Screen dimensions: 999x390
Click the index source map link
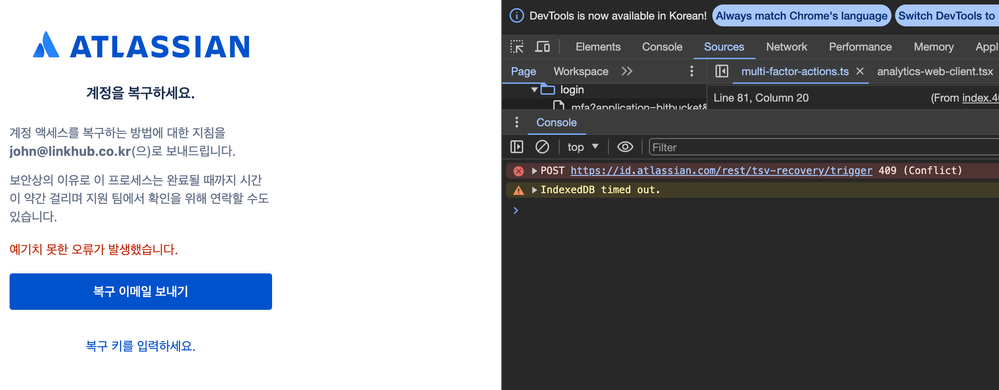pyautogui.click(x=981, y=98)
